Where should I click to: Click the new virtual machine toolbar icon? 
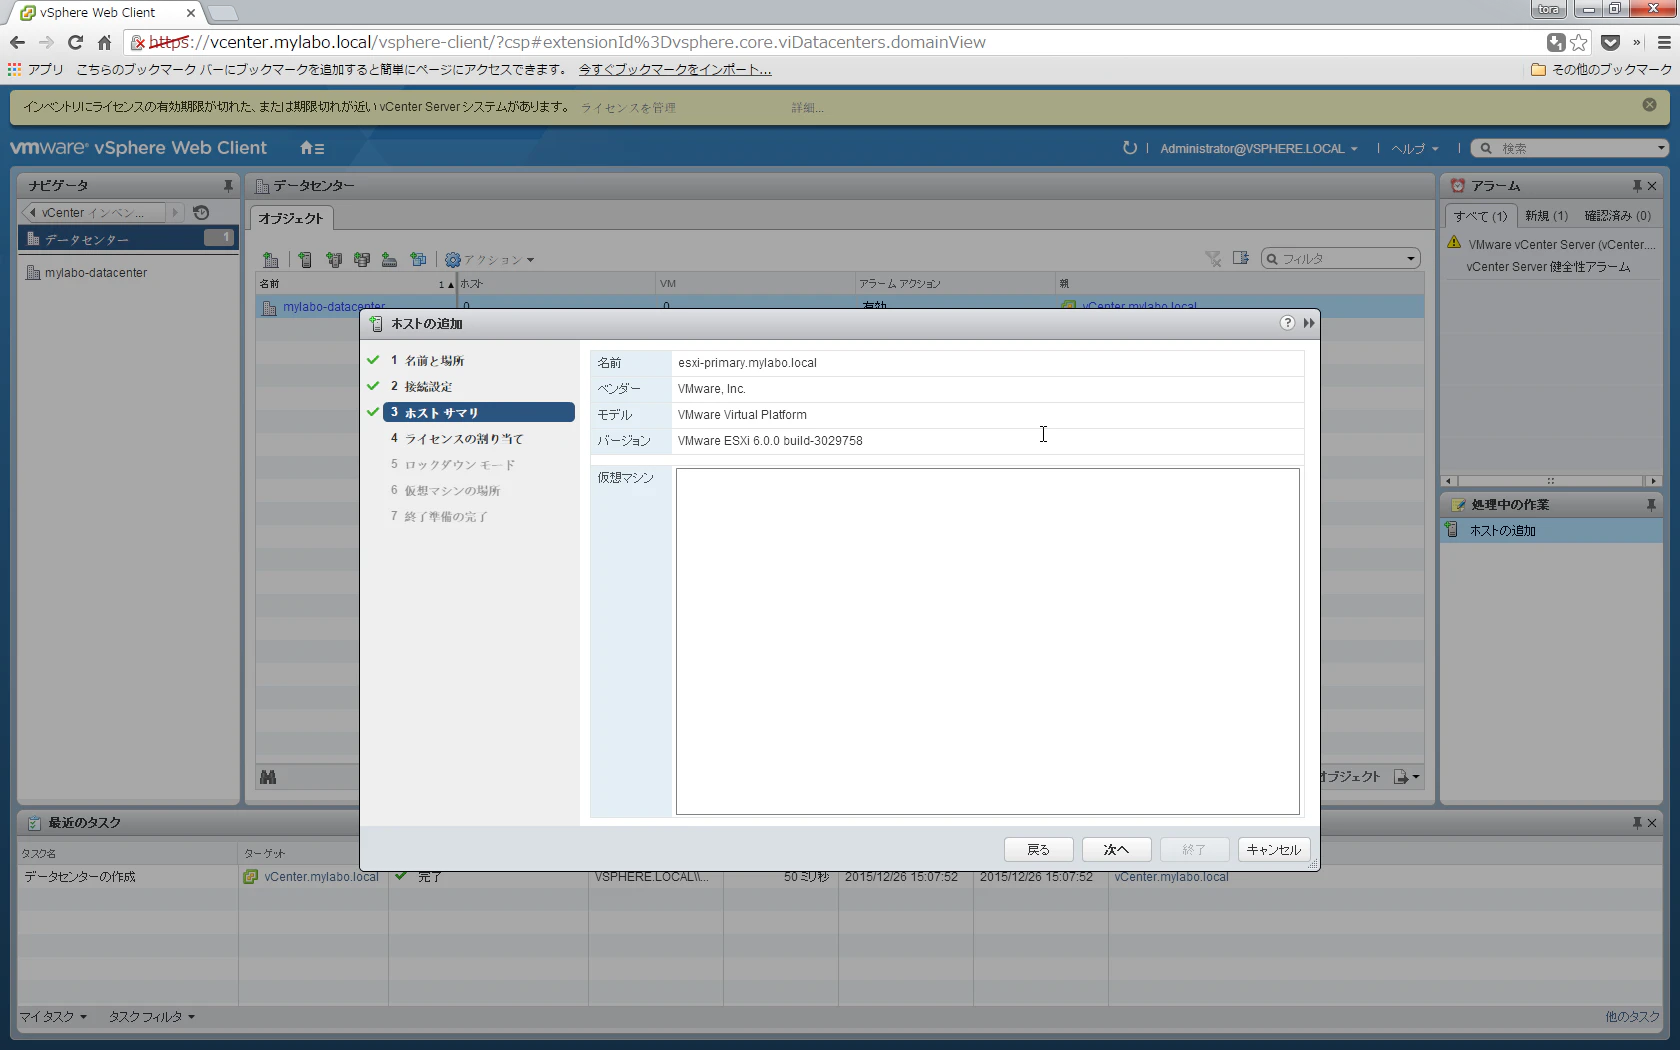(x=418, y=260)
